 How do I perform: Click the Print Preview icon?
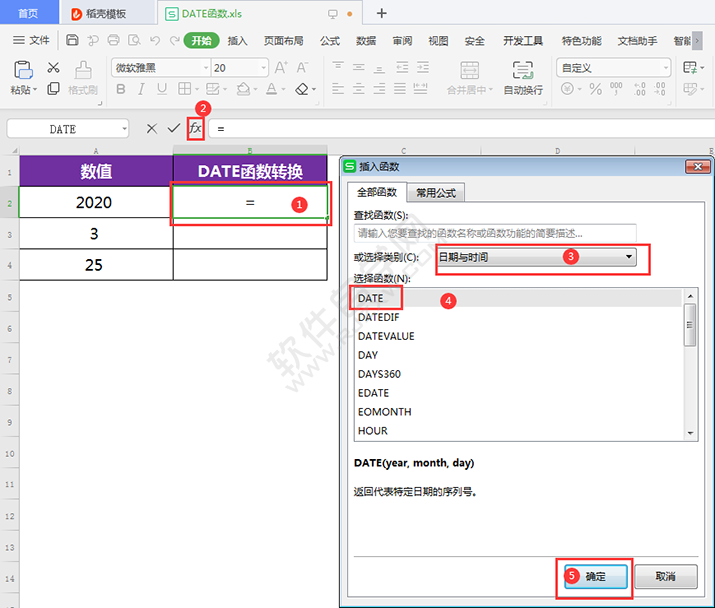134,40
